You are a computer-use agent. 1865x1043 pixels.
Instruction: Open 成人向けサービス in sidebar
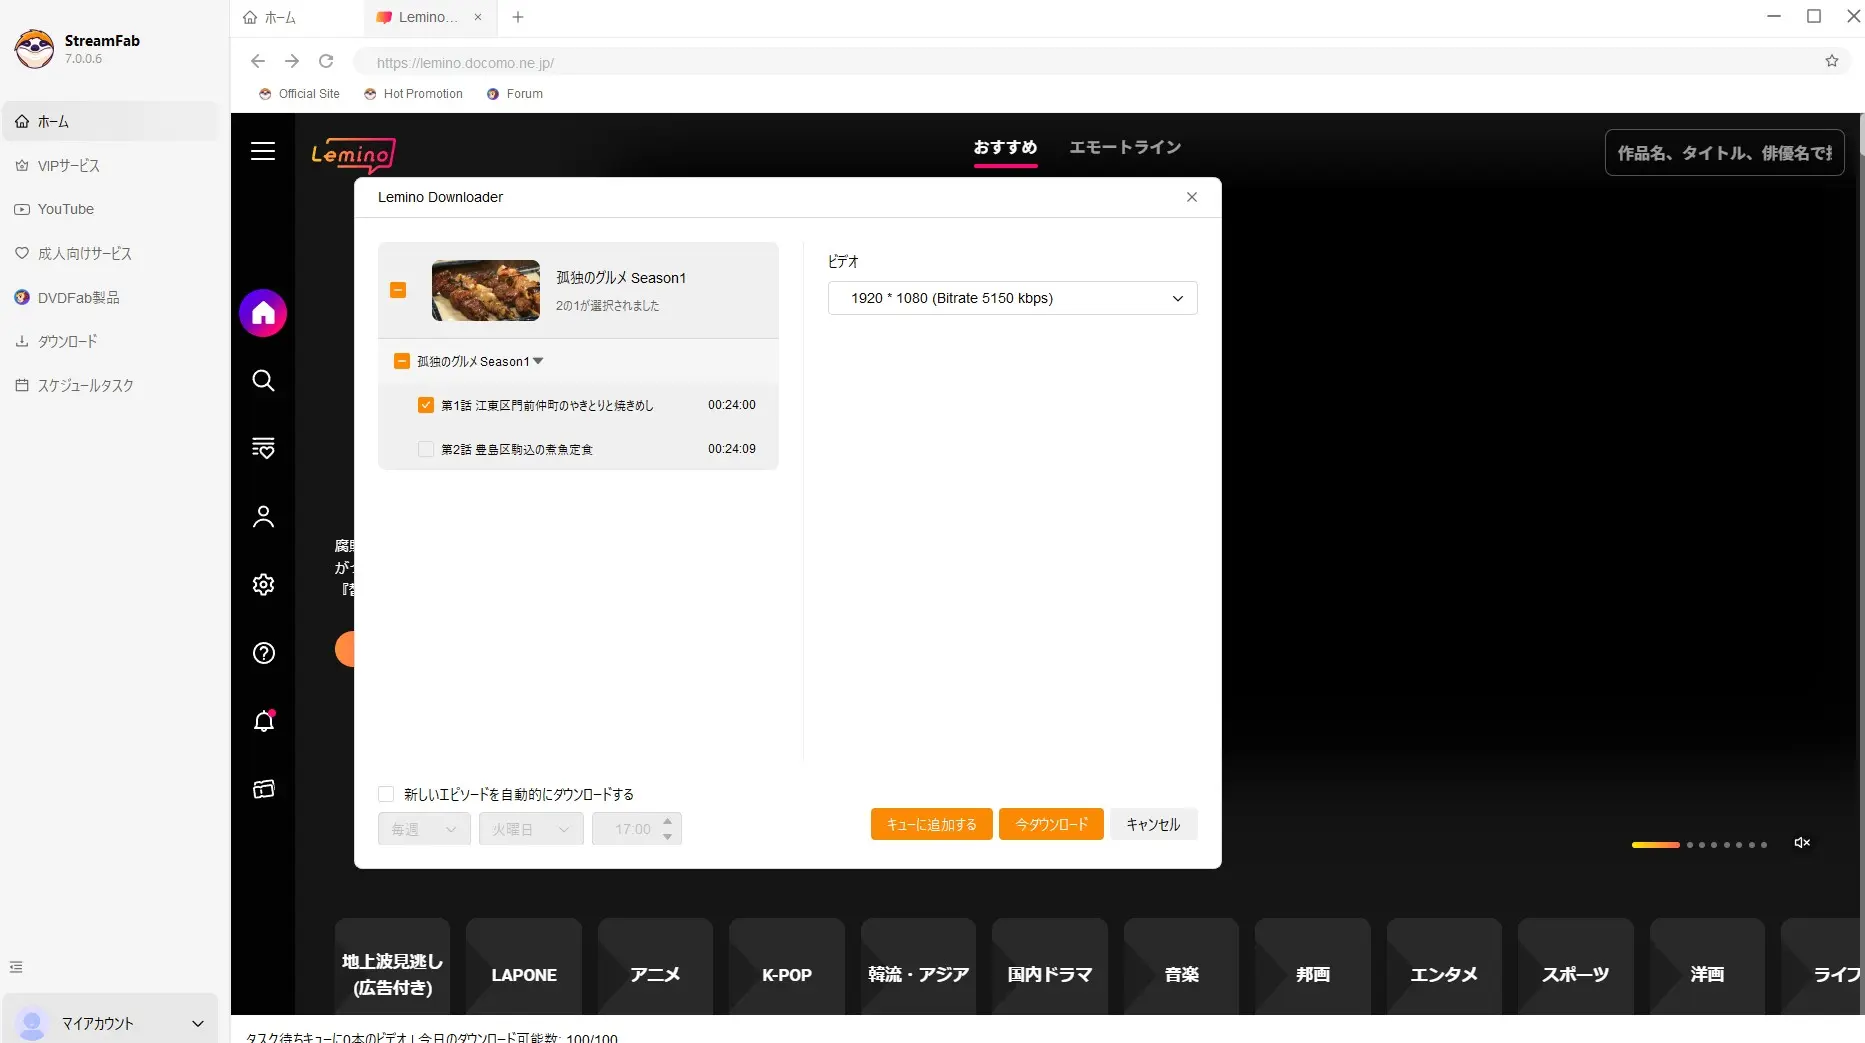tap(110, 253)
